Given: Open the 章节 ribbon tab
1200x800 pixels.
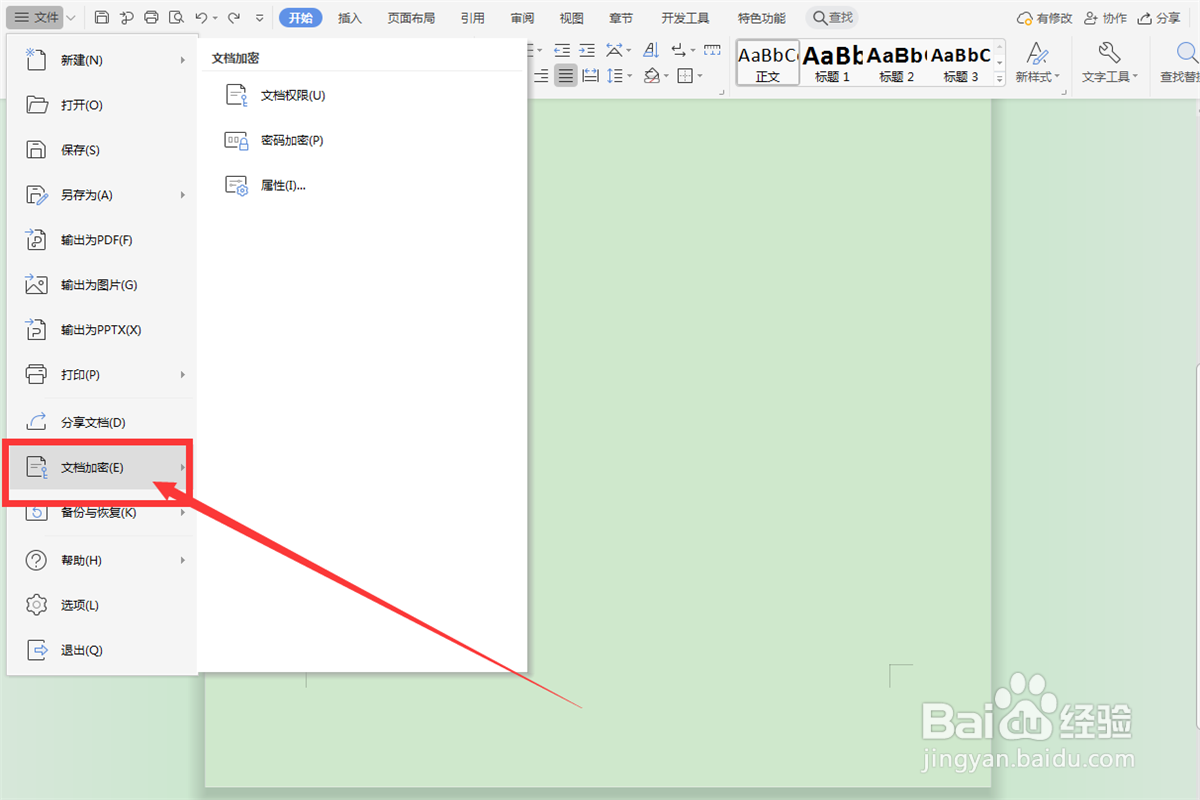Looking at the screenshot, I should click(x=621, y=18).
